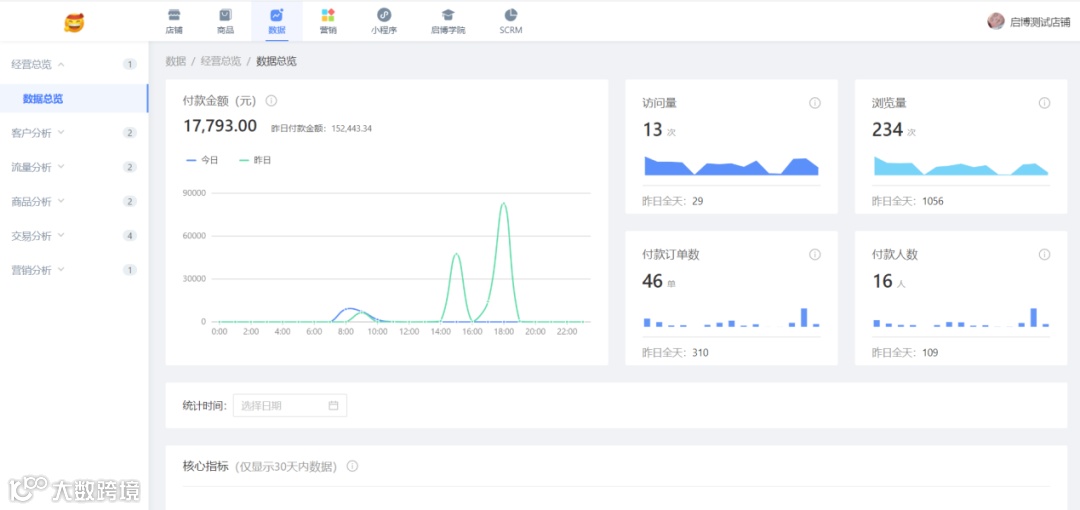Switch to the 数据 top tab
This screenshot has width=1080, height=510.
[x=277, y=21]
